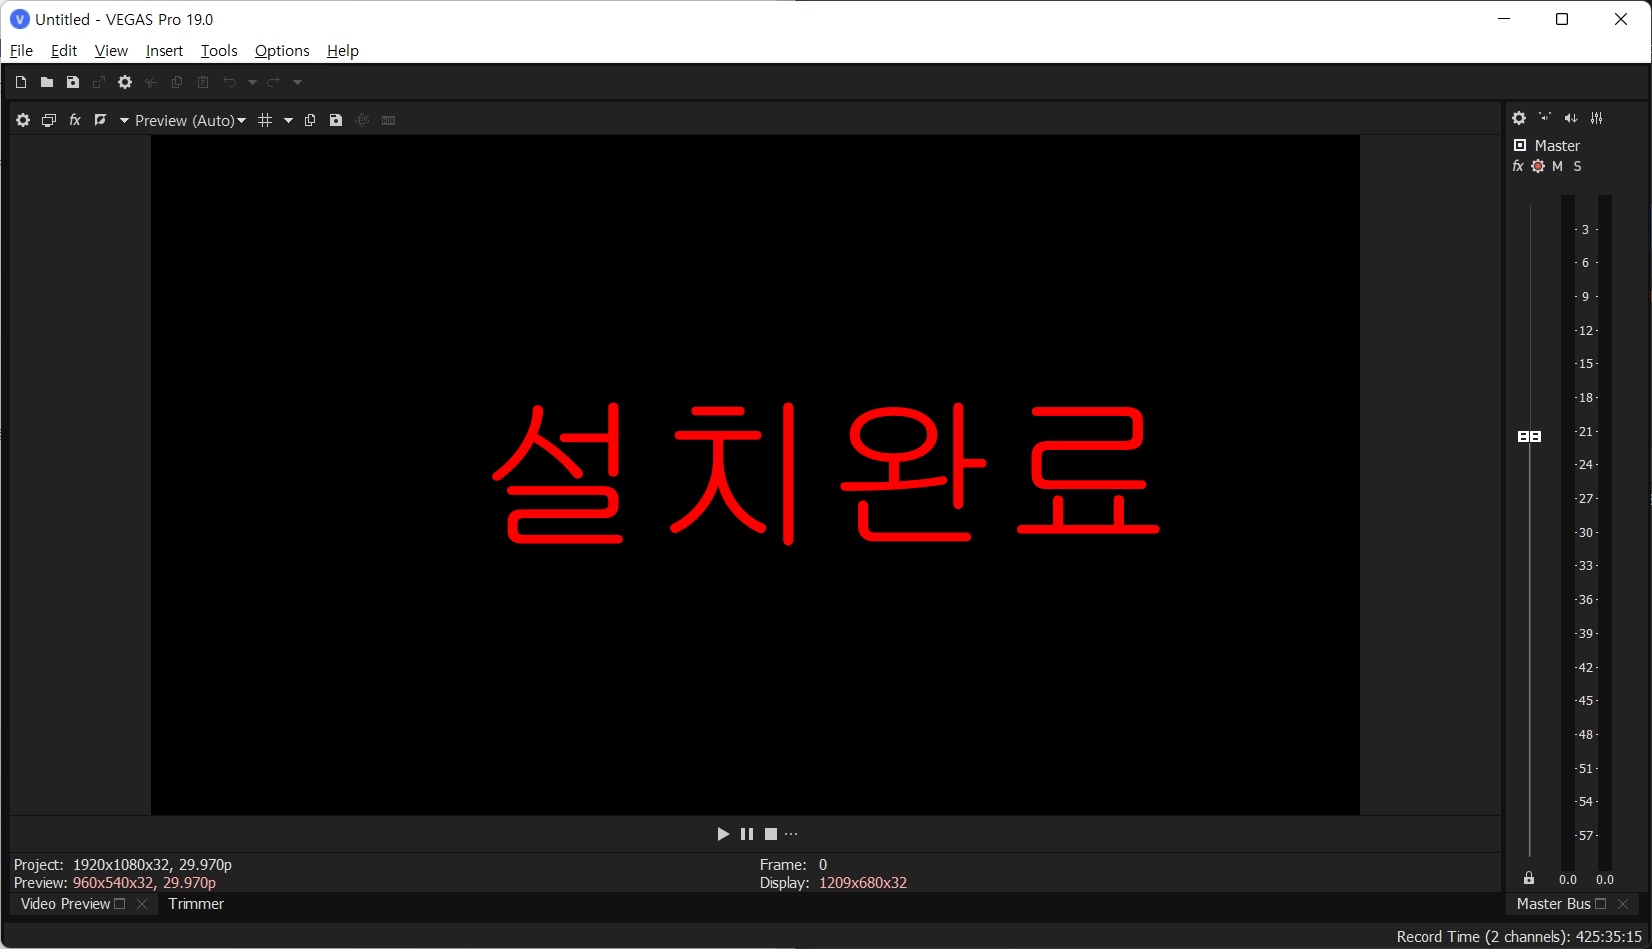Switch to the Trimmer tab

195,903
